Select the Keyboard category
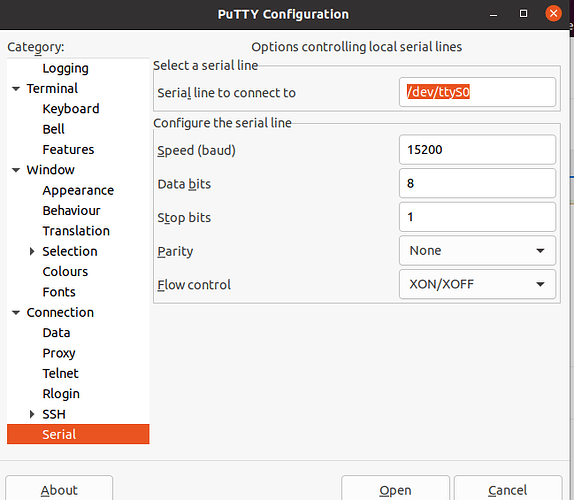This screenshot has width=574, height=500. click(x=71, y=109)
